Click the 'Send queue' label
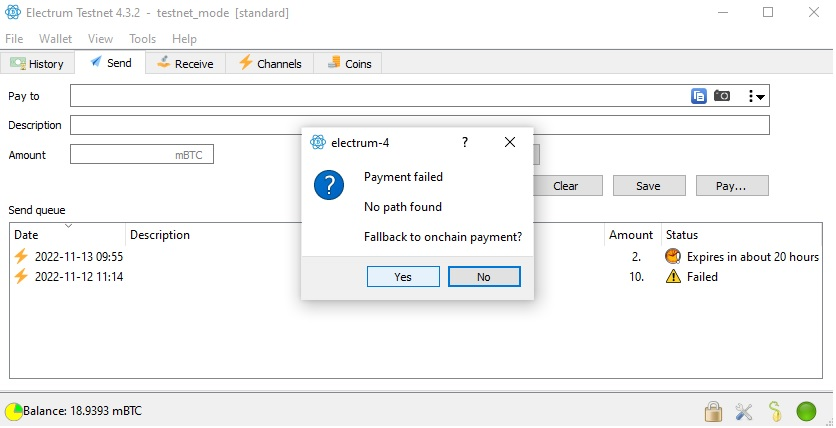Image resolution: width=836 pixels, height=428 pixels. pyautogui.click(x=37, y=210)
